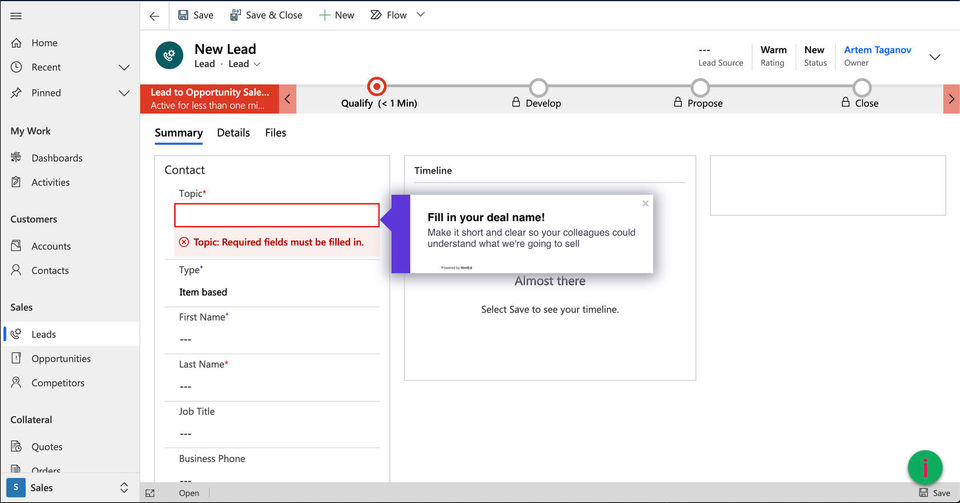Select the Develop stage marker

point(538,88)
